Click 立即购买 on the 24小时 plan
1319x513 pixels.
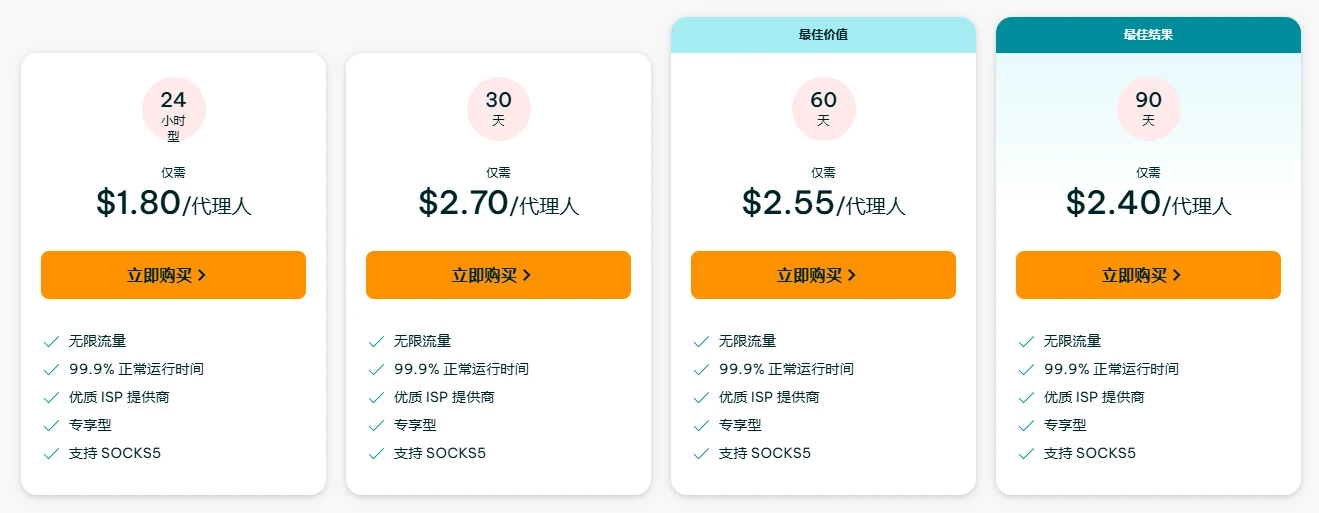pos(173,275)
